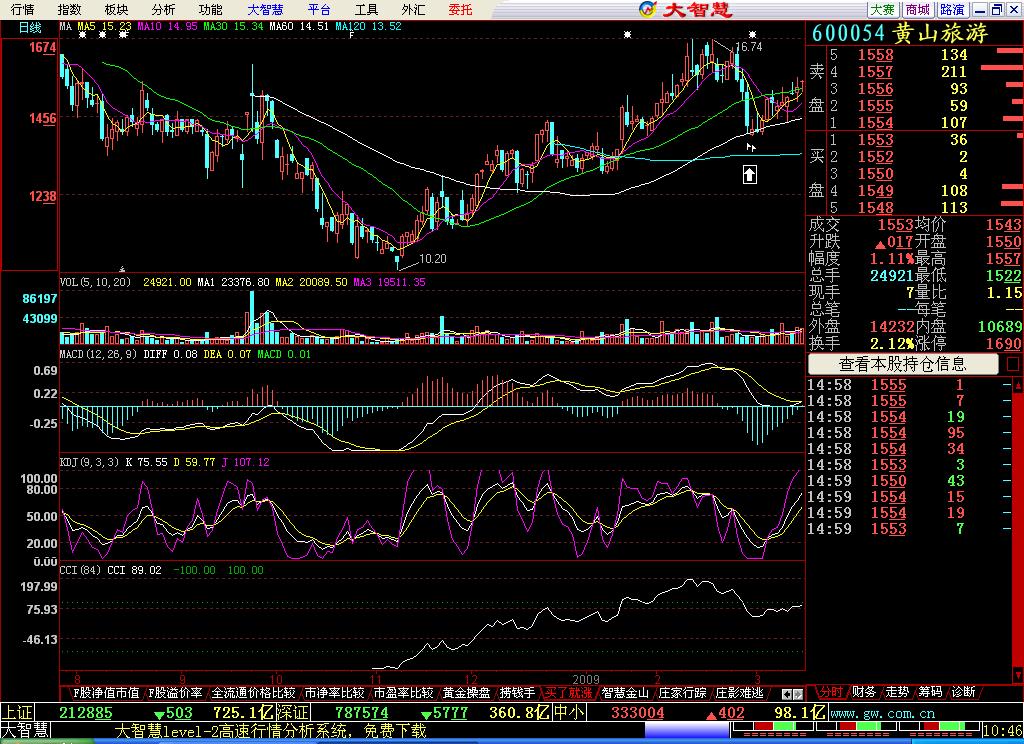Click the 中小 index label in status bar
Image resolution: width=1024 pixels, height=744 pixels.
click(569, 713)
